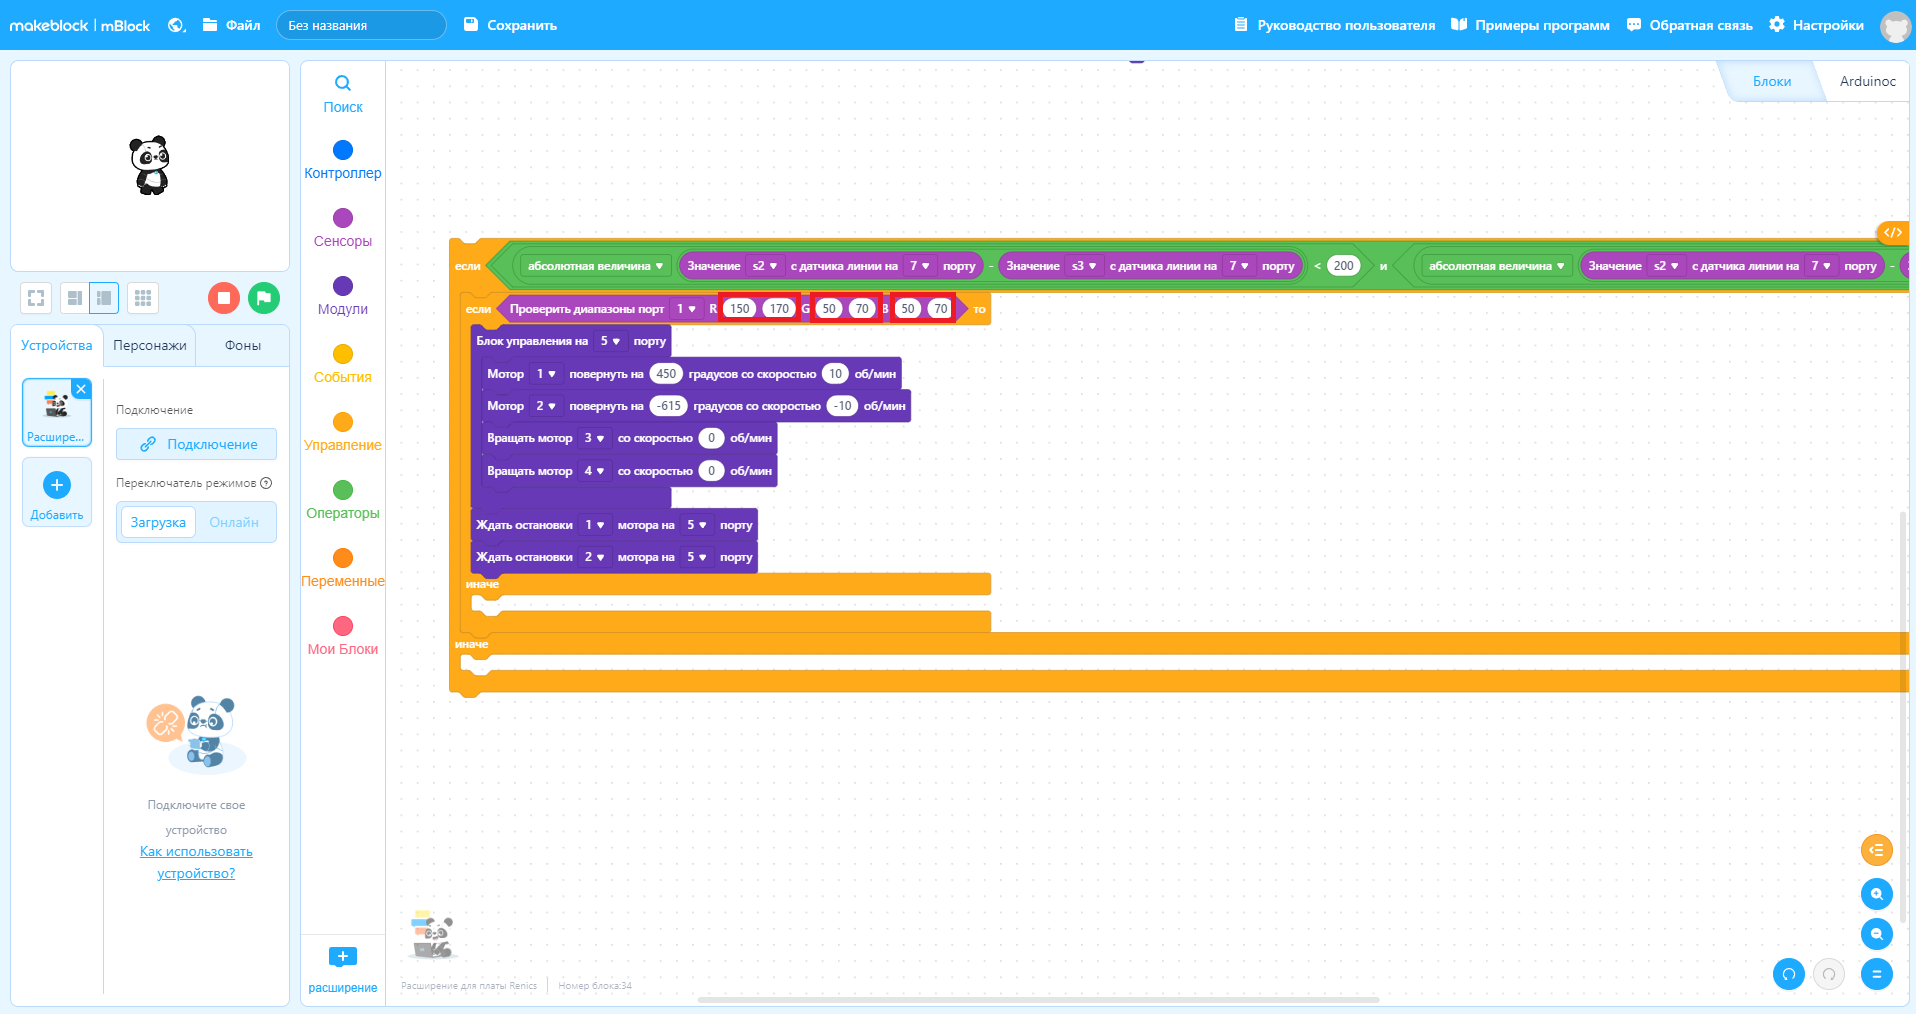
Task: Open Вращать мотор 4 dropdown
Action: [594, 471]
